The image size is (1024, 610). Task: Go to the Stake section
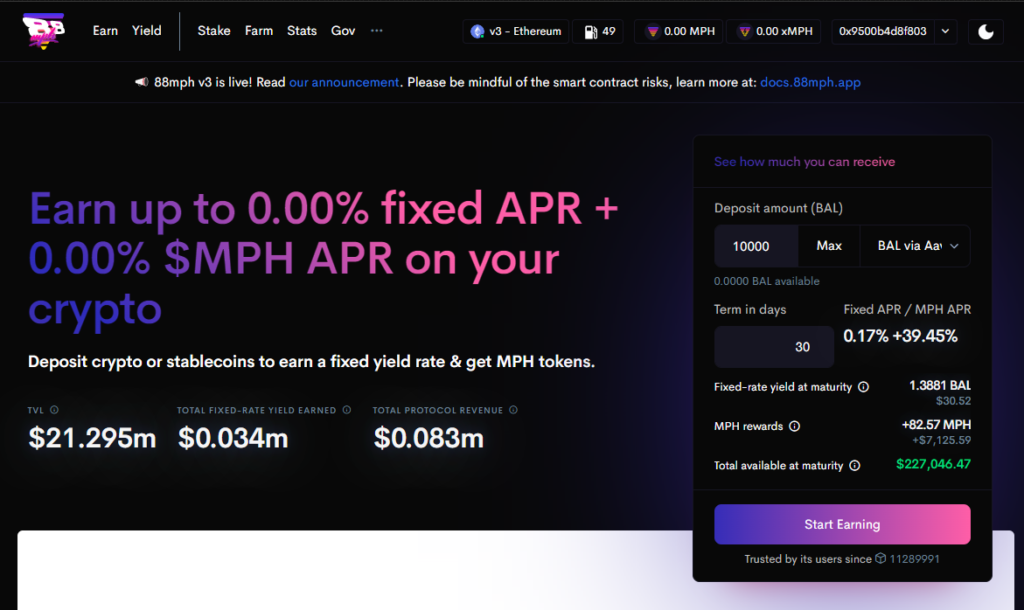214,31
